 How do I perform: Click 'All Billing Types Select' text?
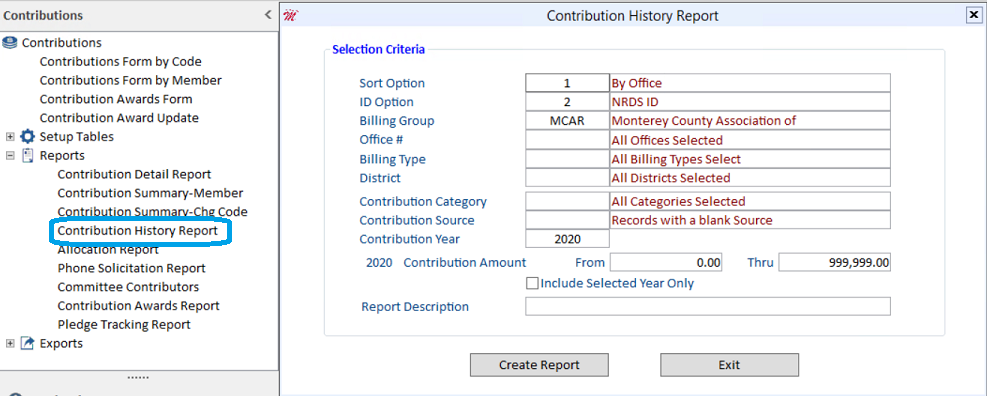pos(676,159)
